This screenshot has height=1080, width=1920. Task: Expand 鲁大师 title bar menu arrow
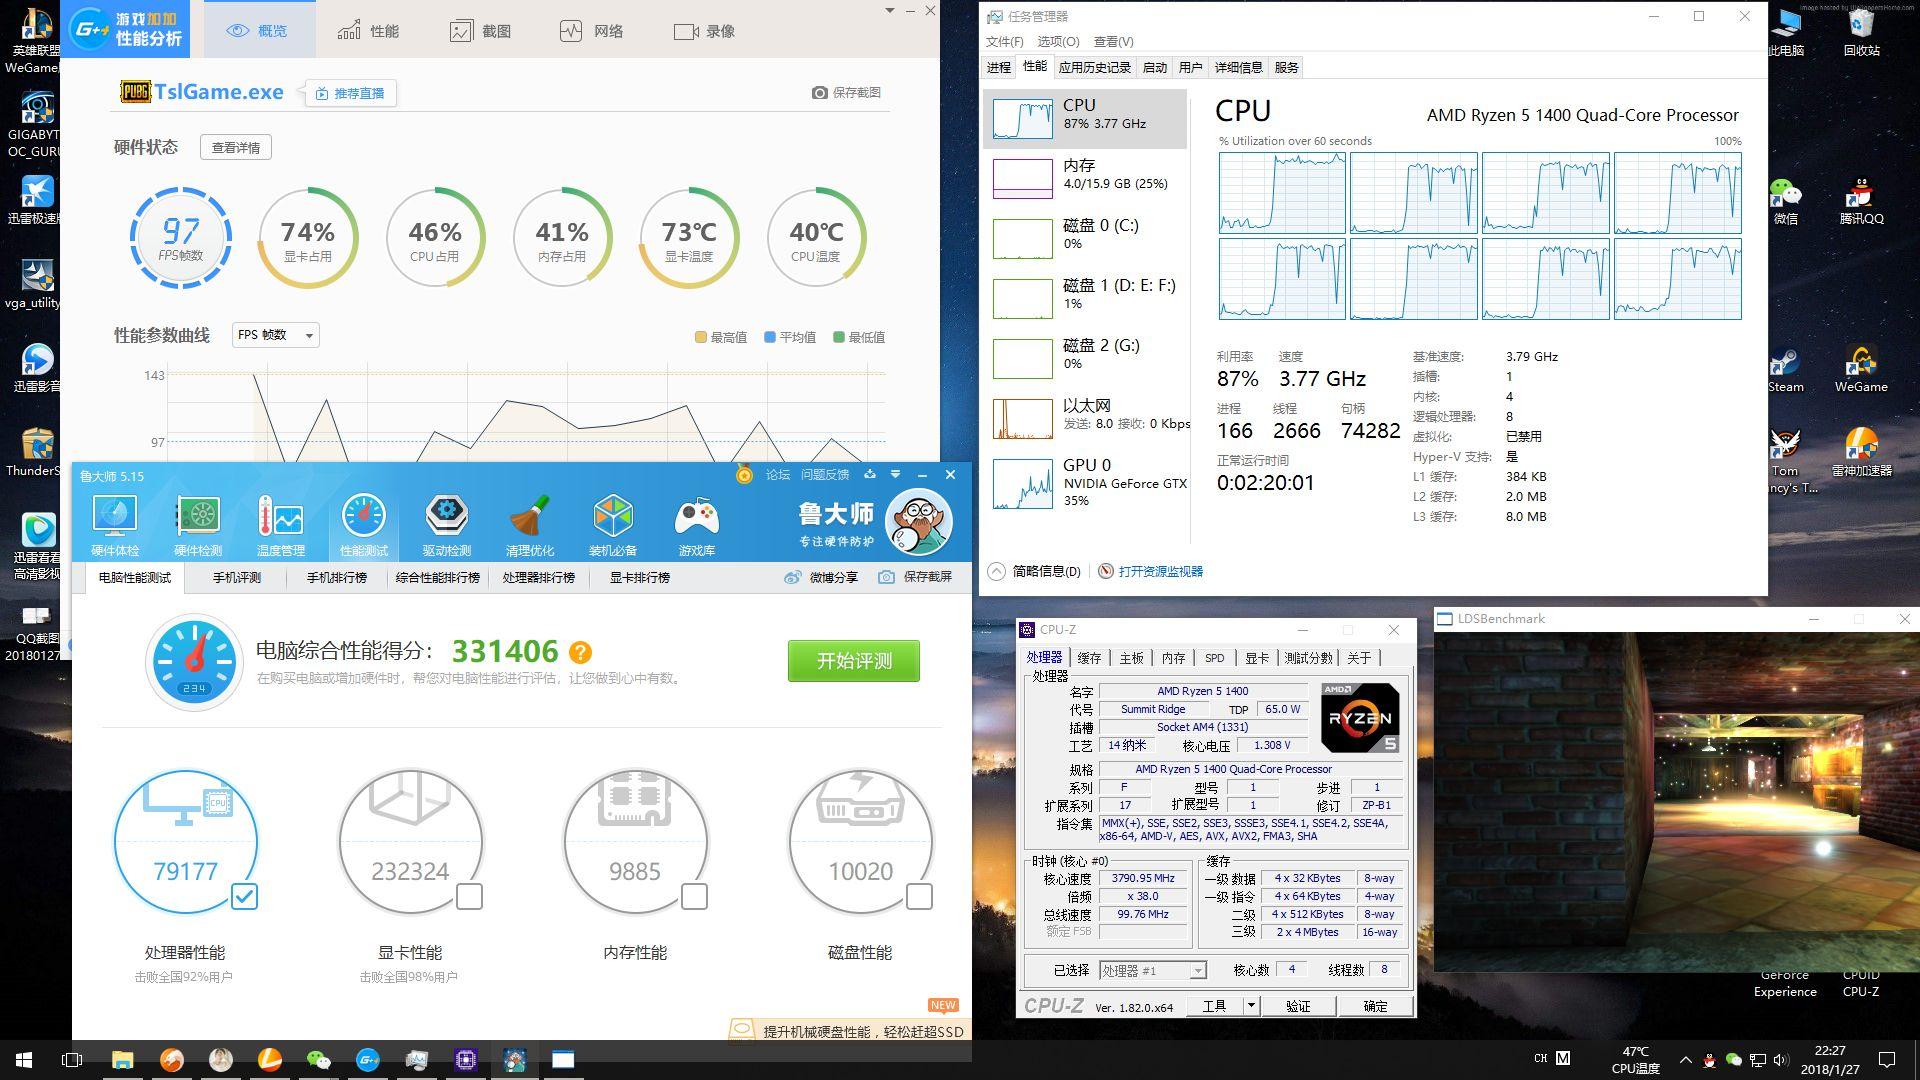point(895,474)
